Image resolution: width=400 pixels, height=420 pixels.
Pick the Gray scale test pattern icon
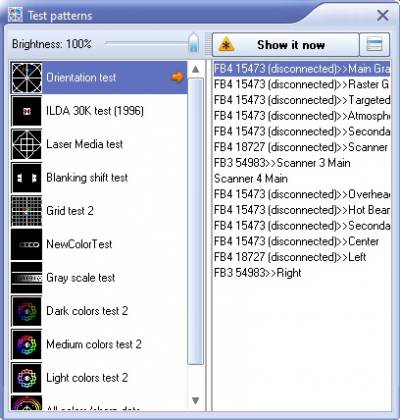tap(27, 278)
